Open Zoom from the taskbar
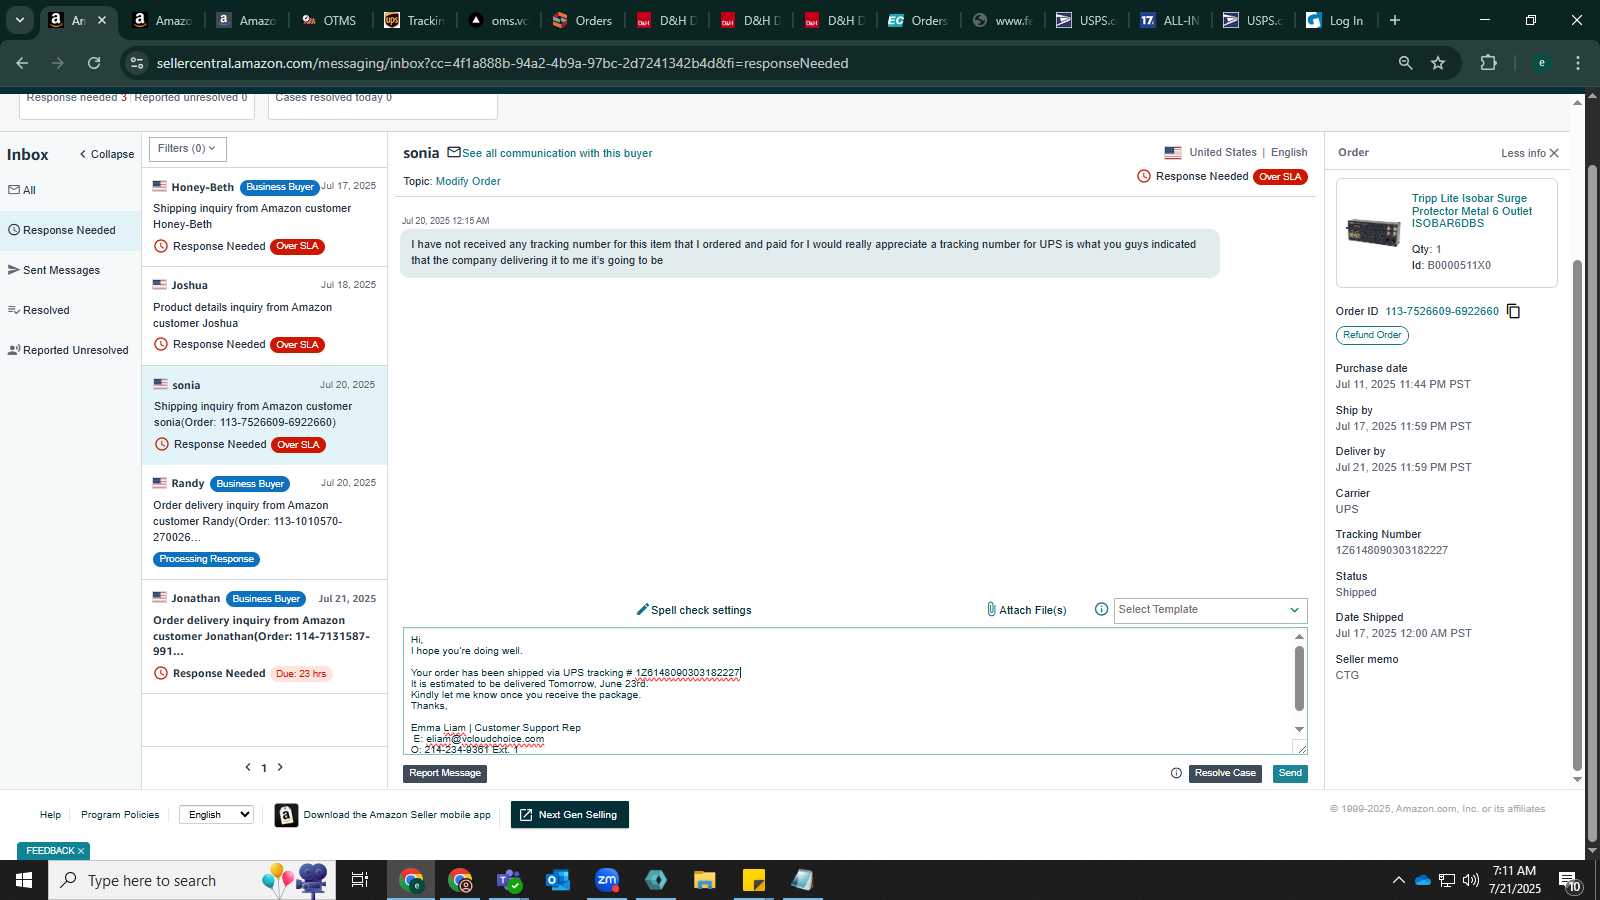The width and height of the screenshot is (1600, 900). [x=607, y=880]
